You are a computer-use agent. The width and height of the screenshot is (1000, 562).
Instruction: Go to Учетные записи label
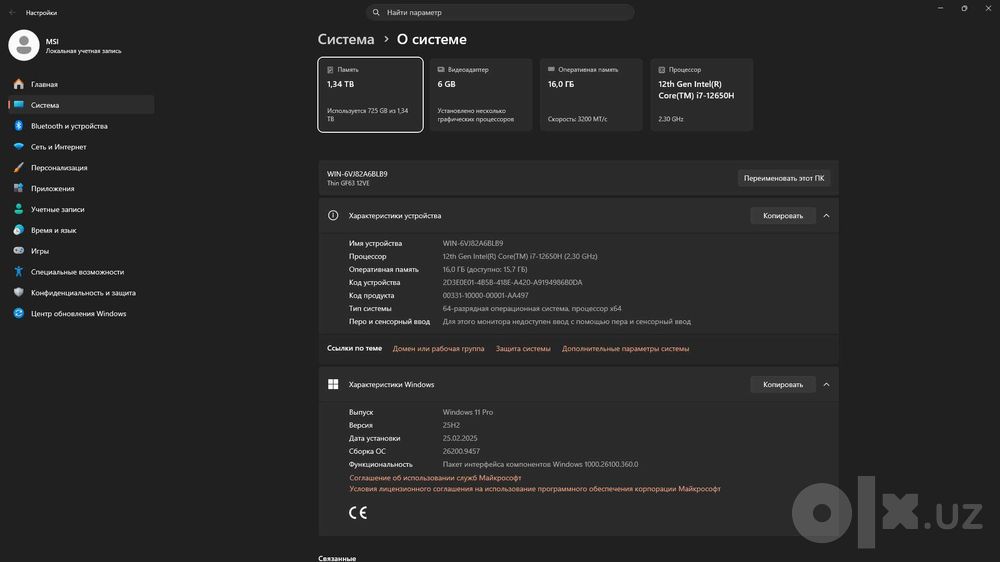(57, 209)
